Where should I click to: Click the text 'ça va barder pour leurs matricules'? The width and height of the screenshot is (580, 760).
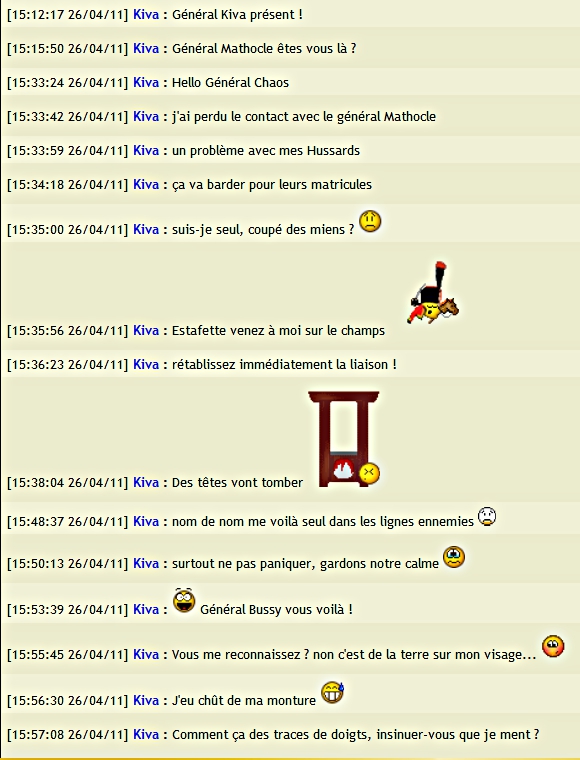272,184
